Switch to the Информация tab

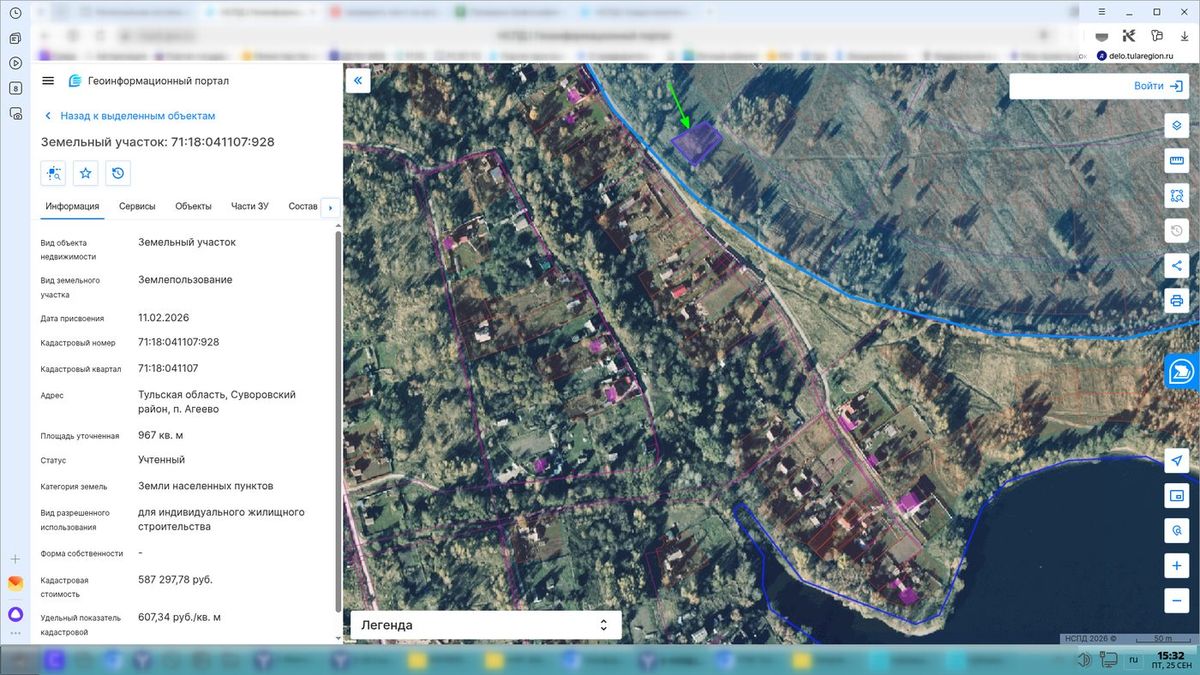(x=72, y=206)
